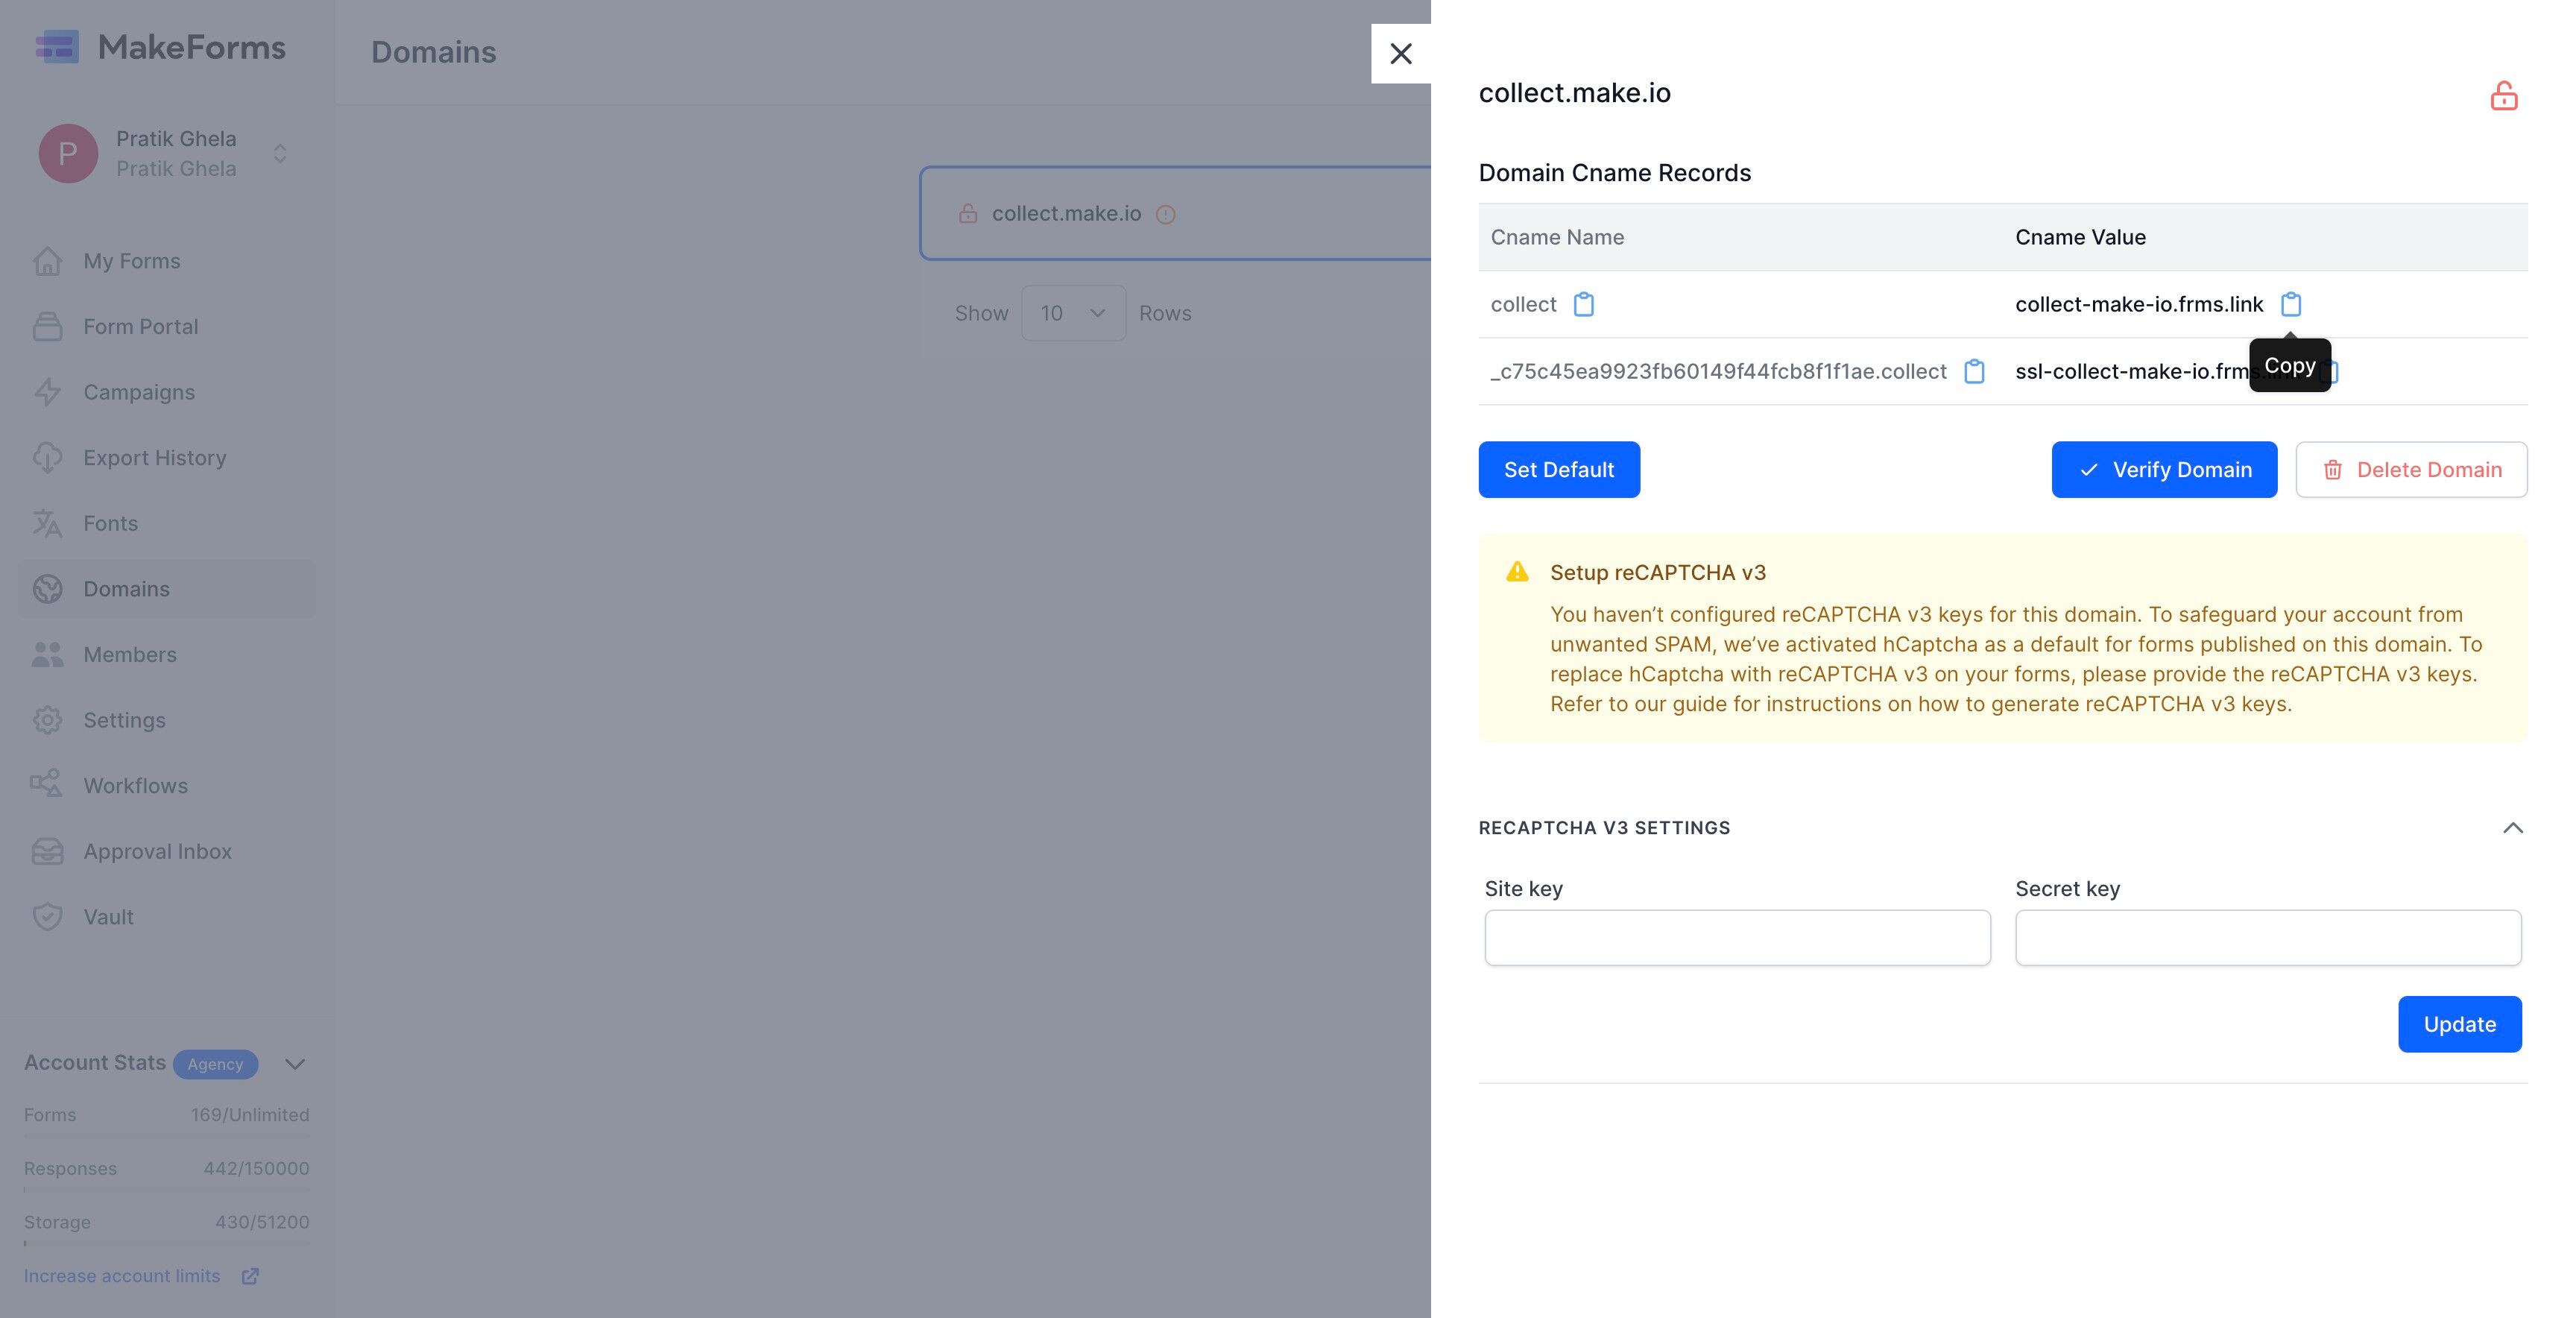Click the Cname Name column header
This screenshot has height=1318, width=2576.
pos(1556,237)
